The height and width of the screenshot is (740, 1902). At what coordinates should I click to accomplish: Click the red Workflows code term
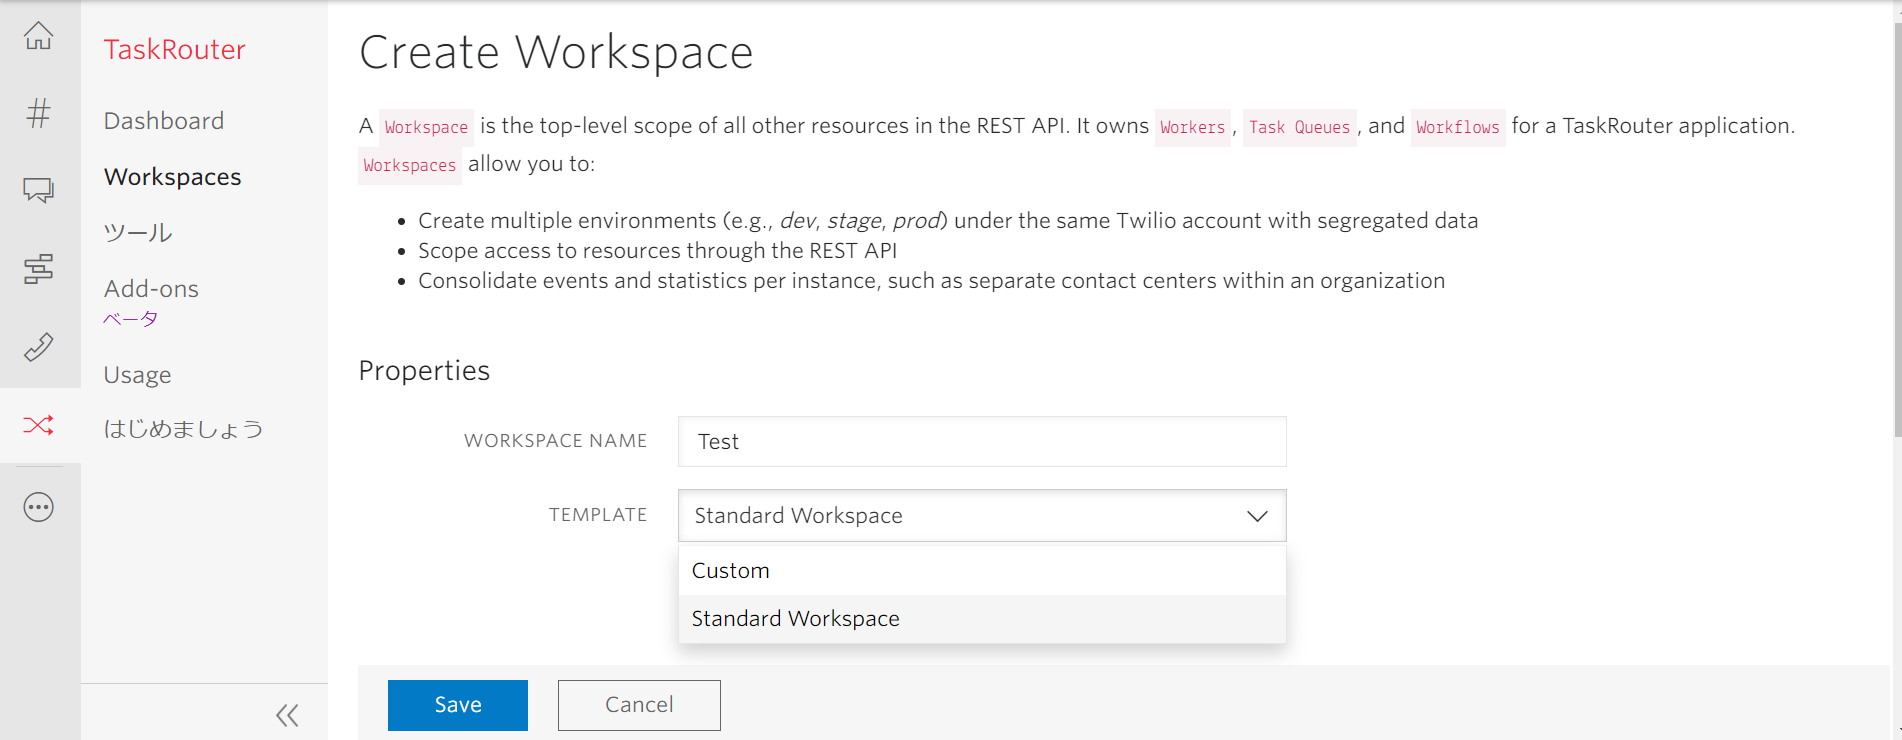[x=1457, y=127]
